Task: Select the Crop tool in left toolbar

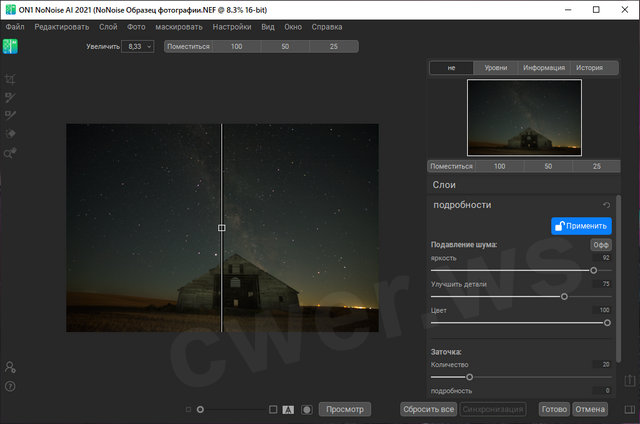Action: pos(10,79)
